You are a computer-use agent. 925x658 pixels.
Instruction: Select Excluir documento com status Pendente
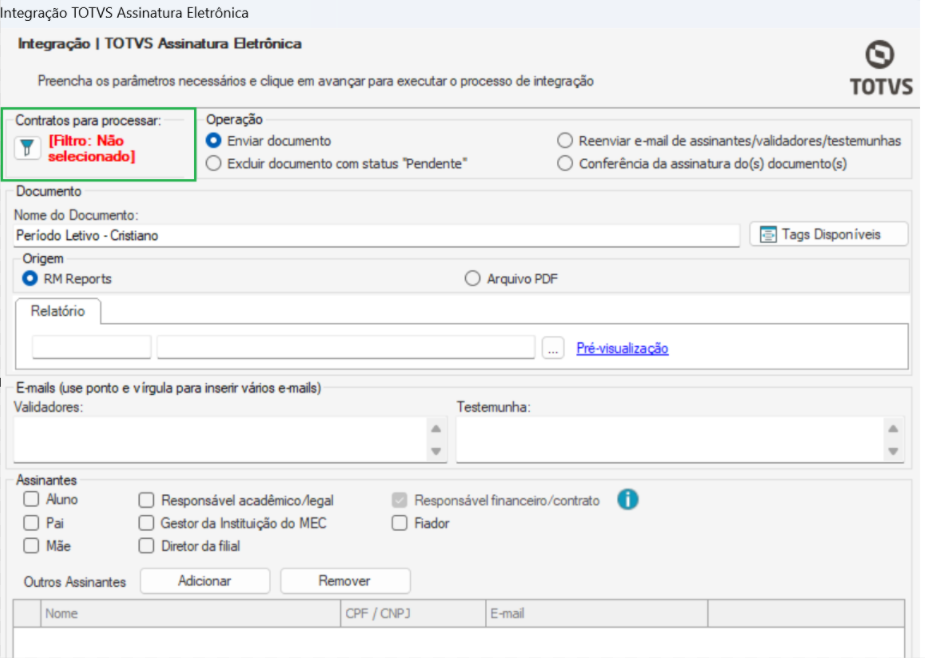click(214, 163)
